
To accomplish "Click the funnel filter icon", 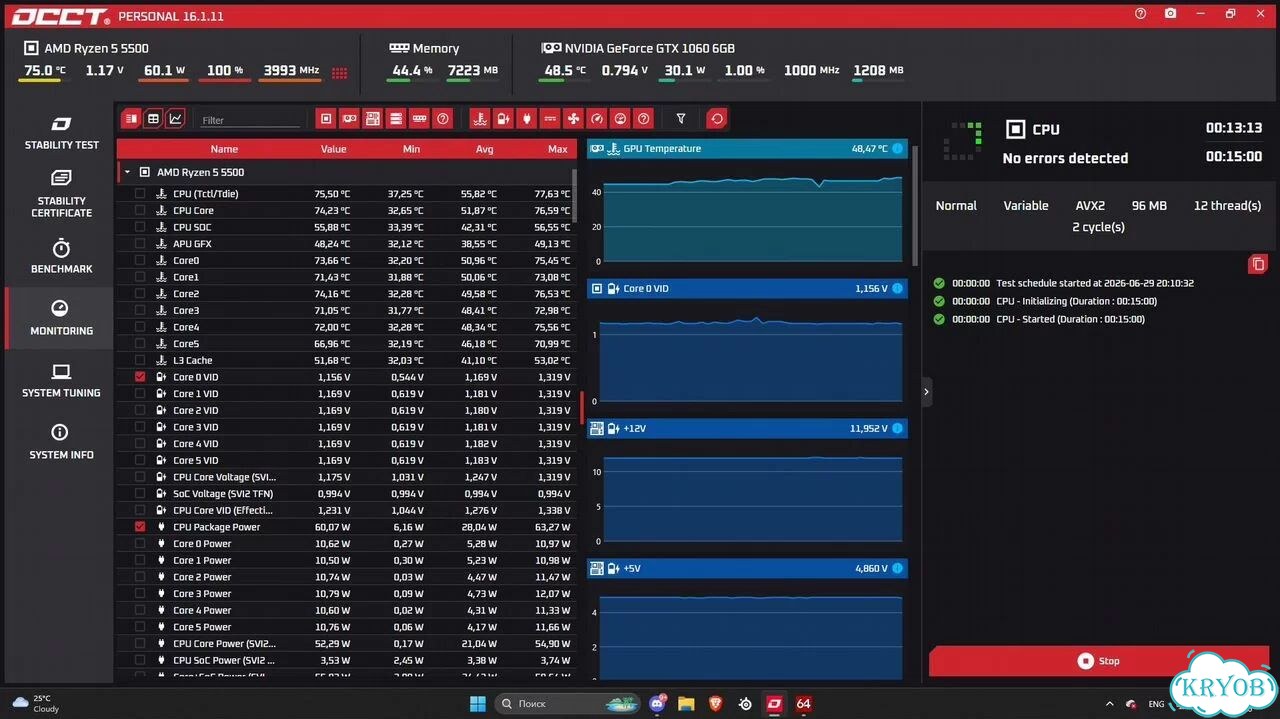I will [x=681, y=119].
